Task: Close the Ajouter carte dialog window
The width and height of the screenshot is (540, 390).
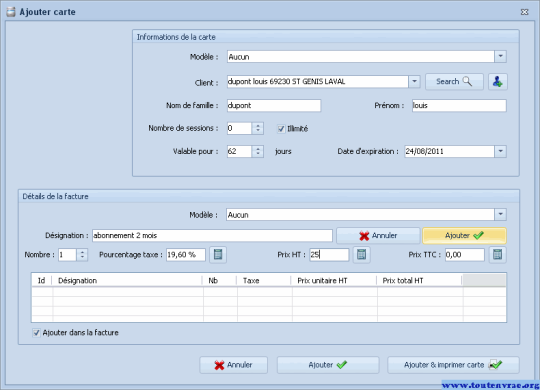Action: coord(525,12)
